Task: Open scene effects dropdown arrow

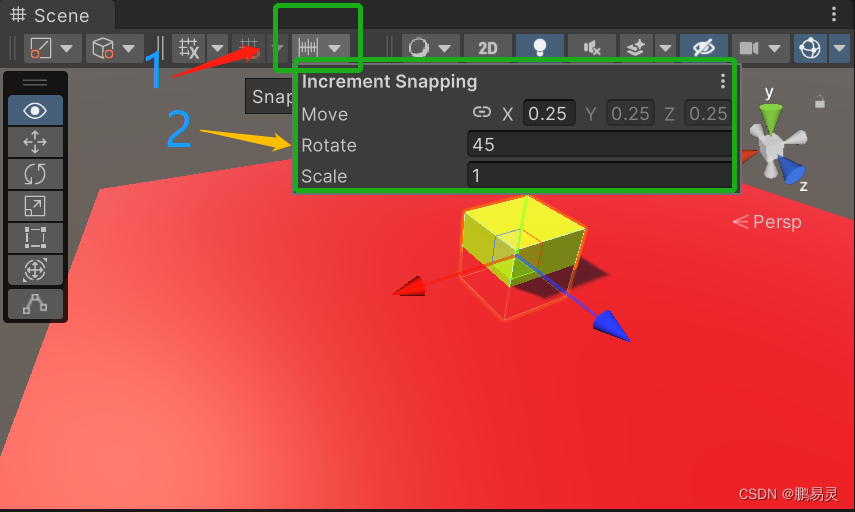Action: (665, 49)
